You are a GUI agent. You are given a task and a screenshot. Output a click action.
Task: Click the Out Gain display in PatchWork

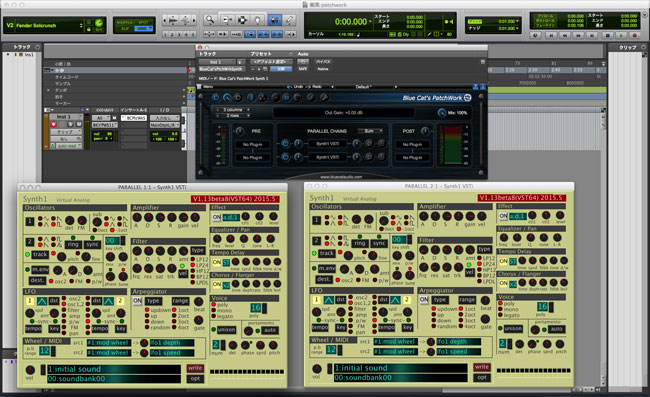(344, 113)
